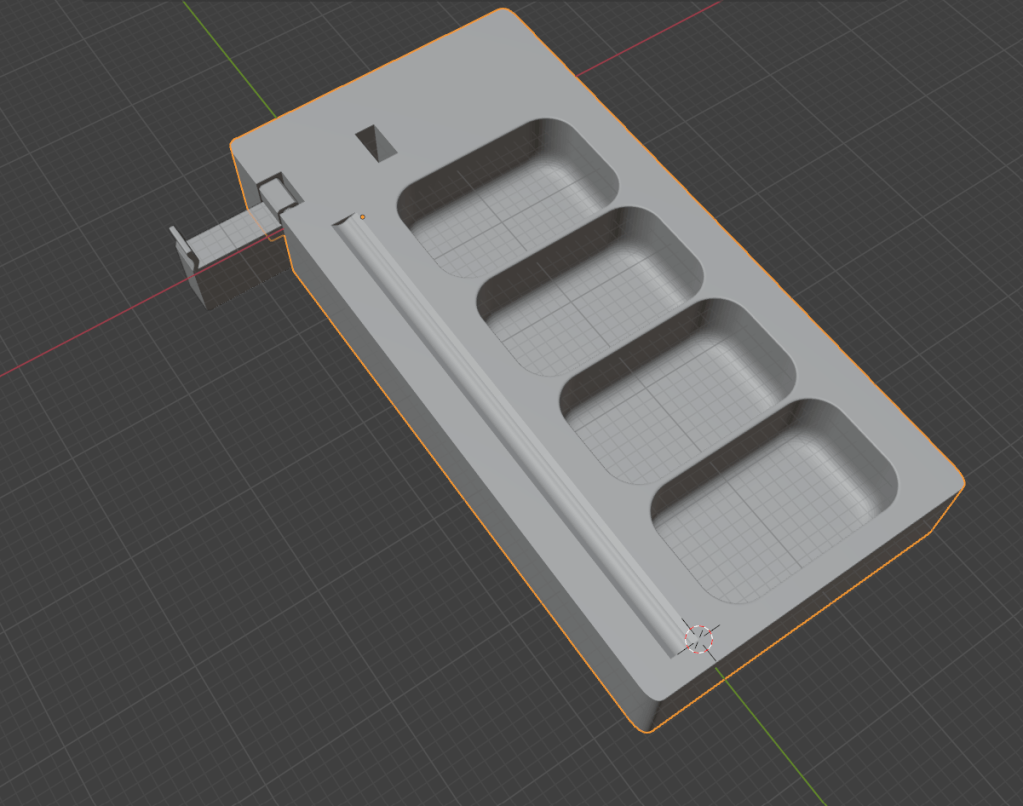Click the small rectangular hole near tray top
The image size is (1023, 806).
point(376,142)
